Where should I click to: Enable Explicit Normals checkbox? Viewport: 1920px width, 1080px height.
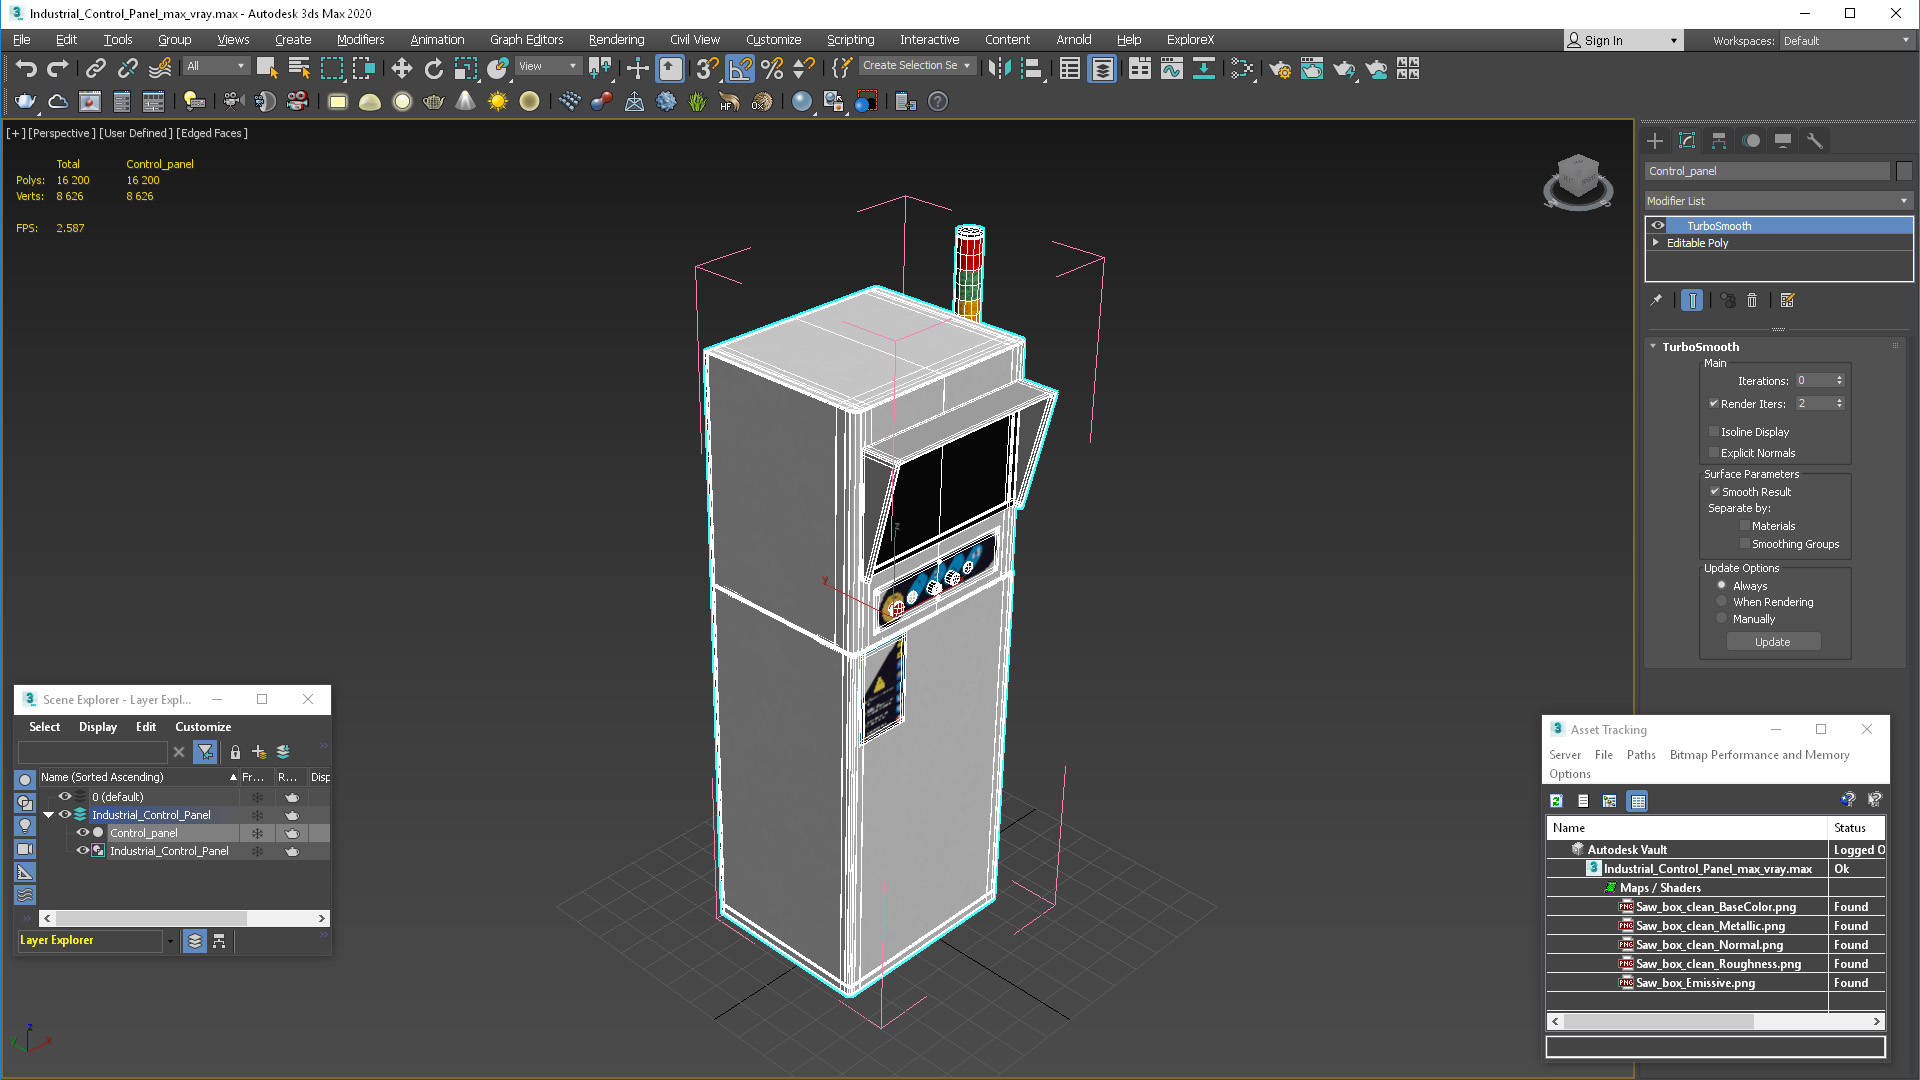click(x=1714, y=452)
